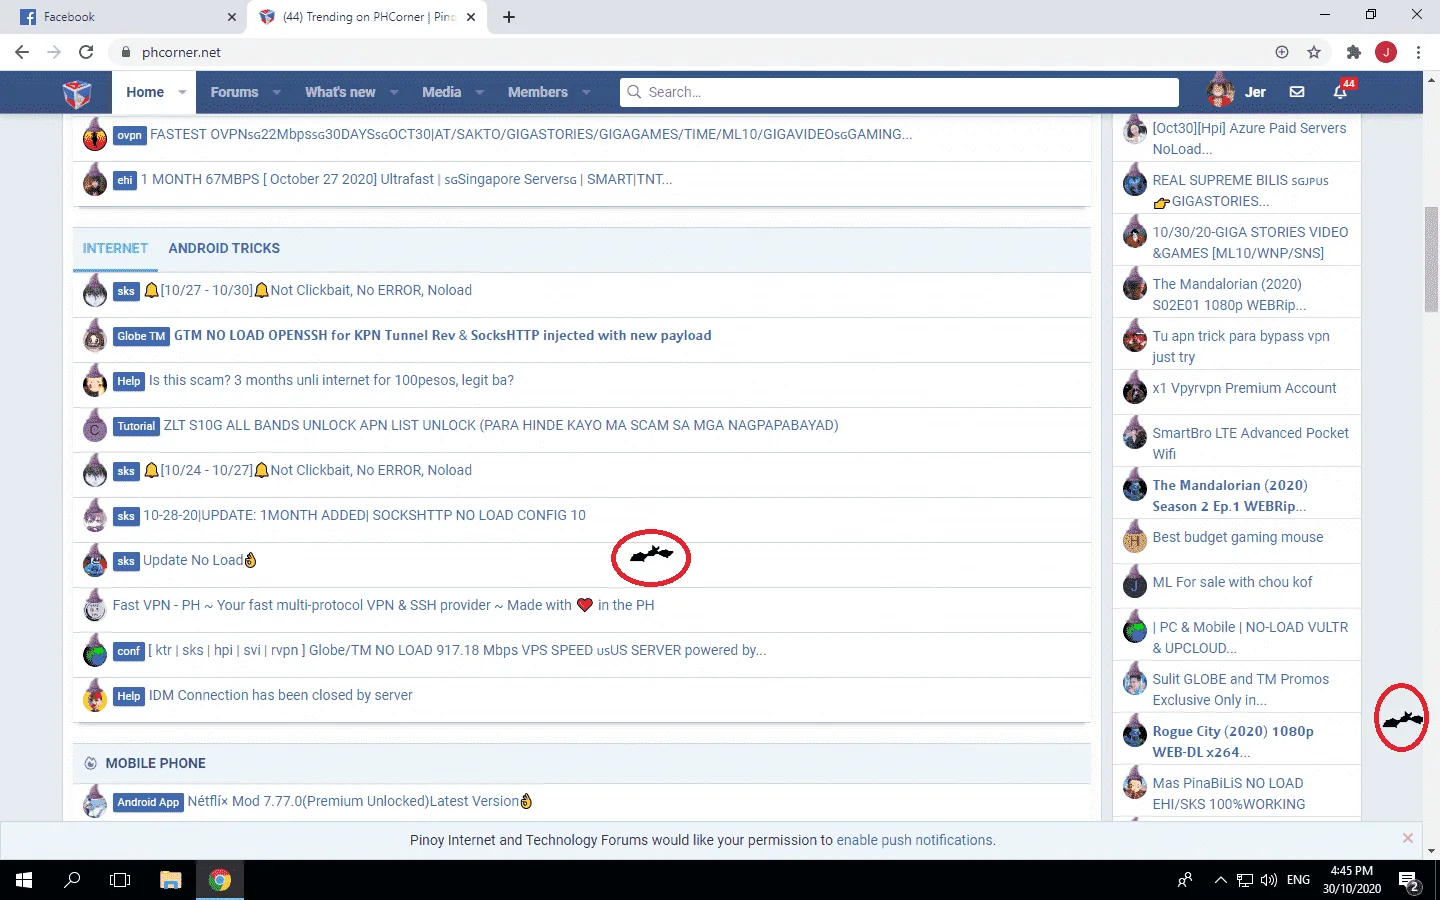Click Jer's avatar in the navbar
This screenshot has width=1440, height=900.
pos(1220,91)
